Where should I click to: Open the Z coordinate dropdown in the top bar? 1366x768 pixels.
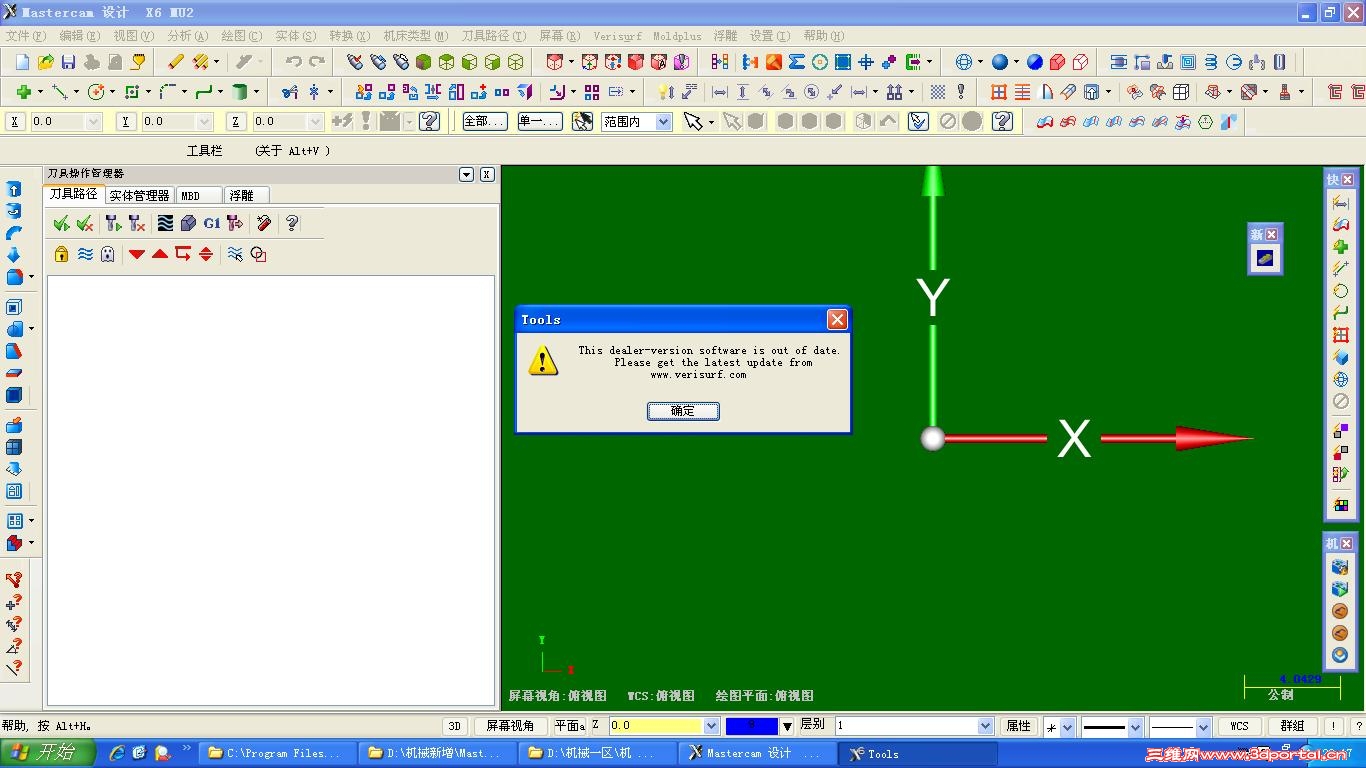pos(315,122)
